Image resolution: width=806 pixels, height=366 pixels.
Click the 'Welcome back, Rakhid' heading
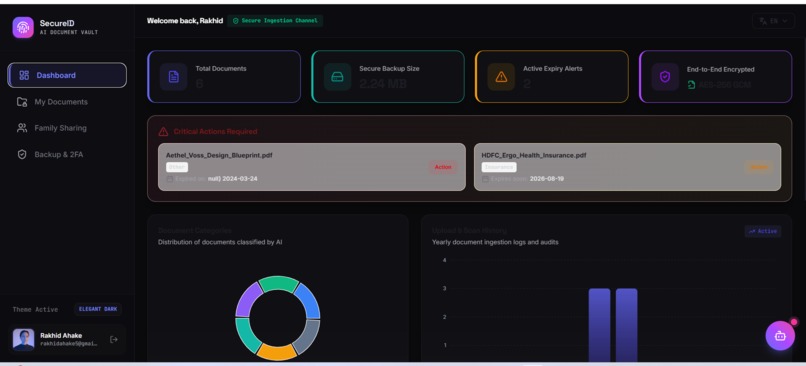(x=185, y=21)
